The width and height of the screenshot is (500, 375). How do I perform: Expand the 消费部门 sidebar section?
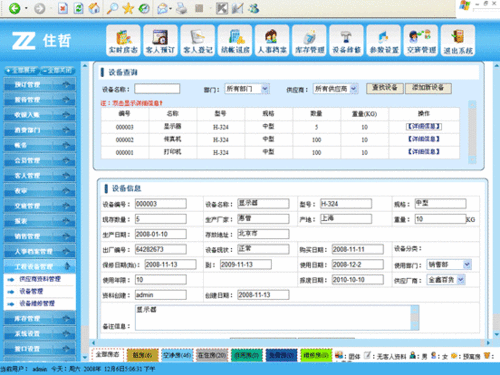(x=40, y=130)
